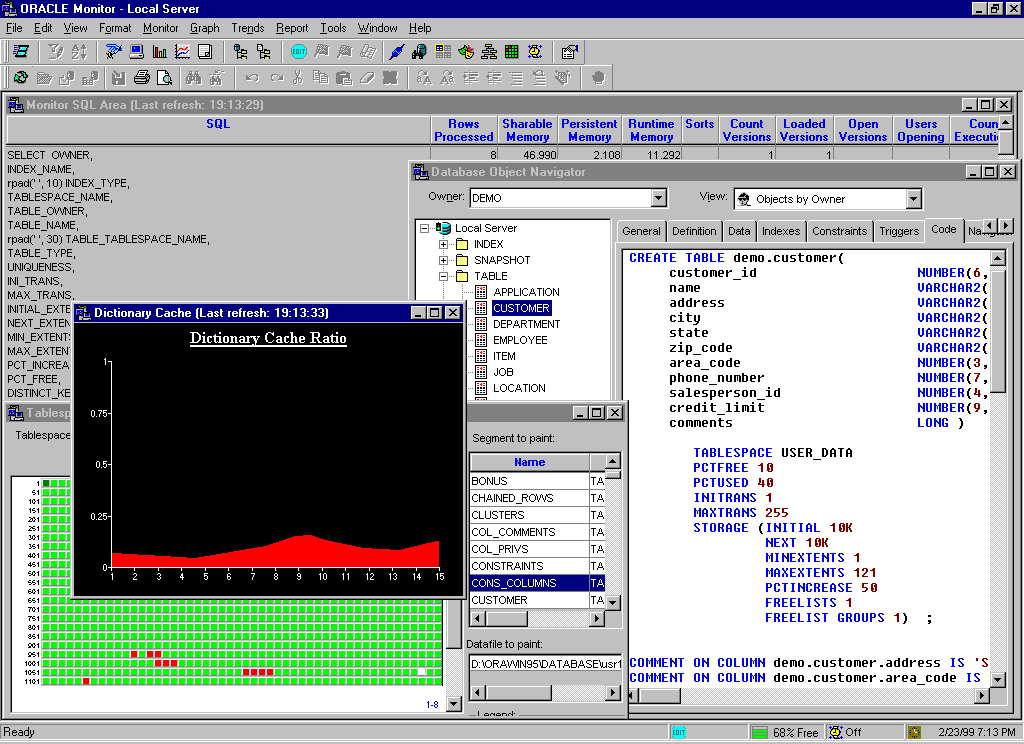
Task: Click the code pane horizontal scroll thumb
Action: click(x=660, y=696)
